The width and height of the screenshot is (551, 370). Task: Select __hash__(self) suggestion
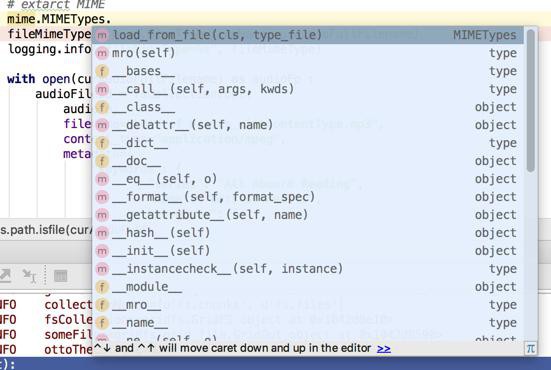click(x=307, y=233)
